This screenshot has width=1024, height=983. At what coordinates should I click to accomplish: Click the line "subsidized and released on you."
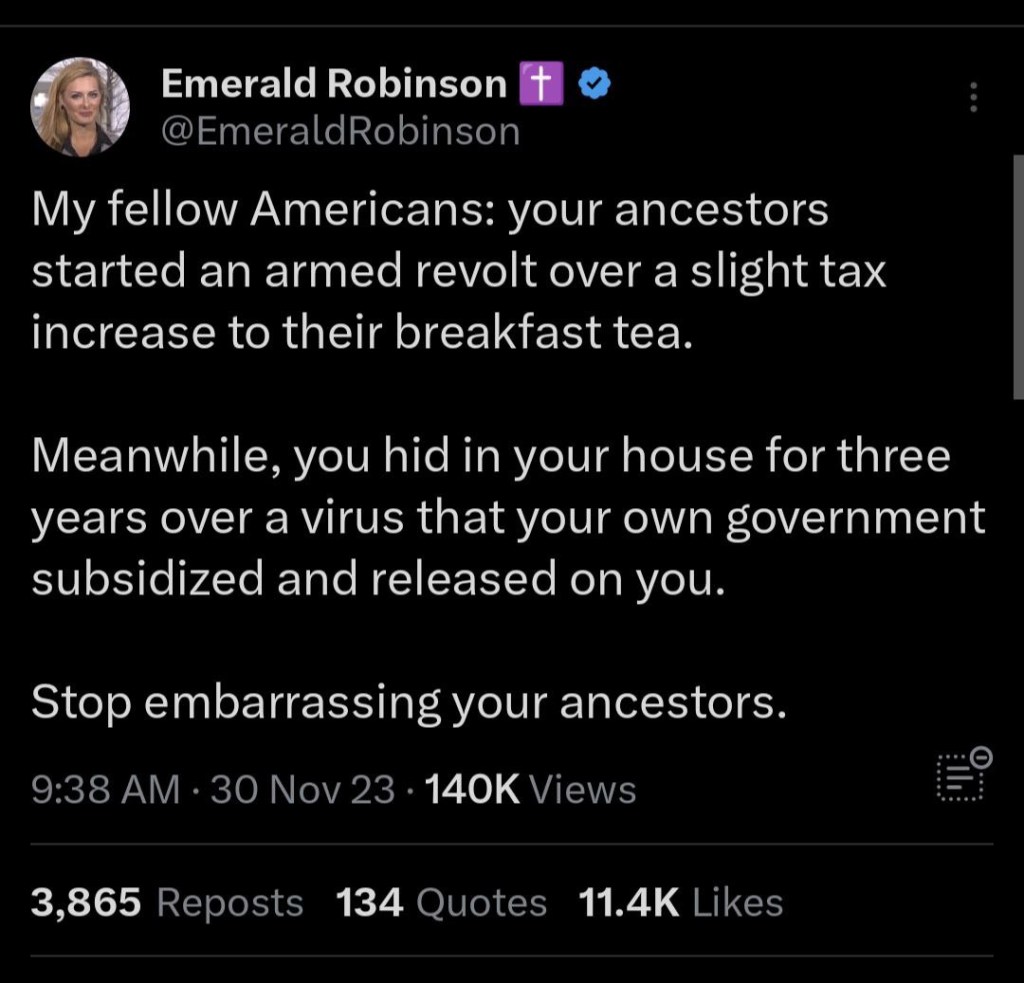377,580
